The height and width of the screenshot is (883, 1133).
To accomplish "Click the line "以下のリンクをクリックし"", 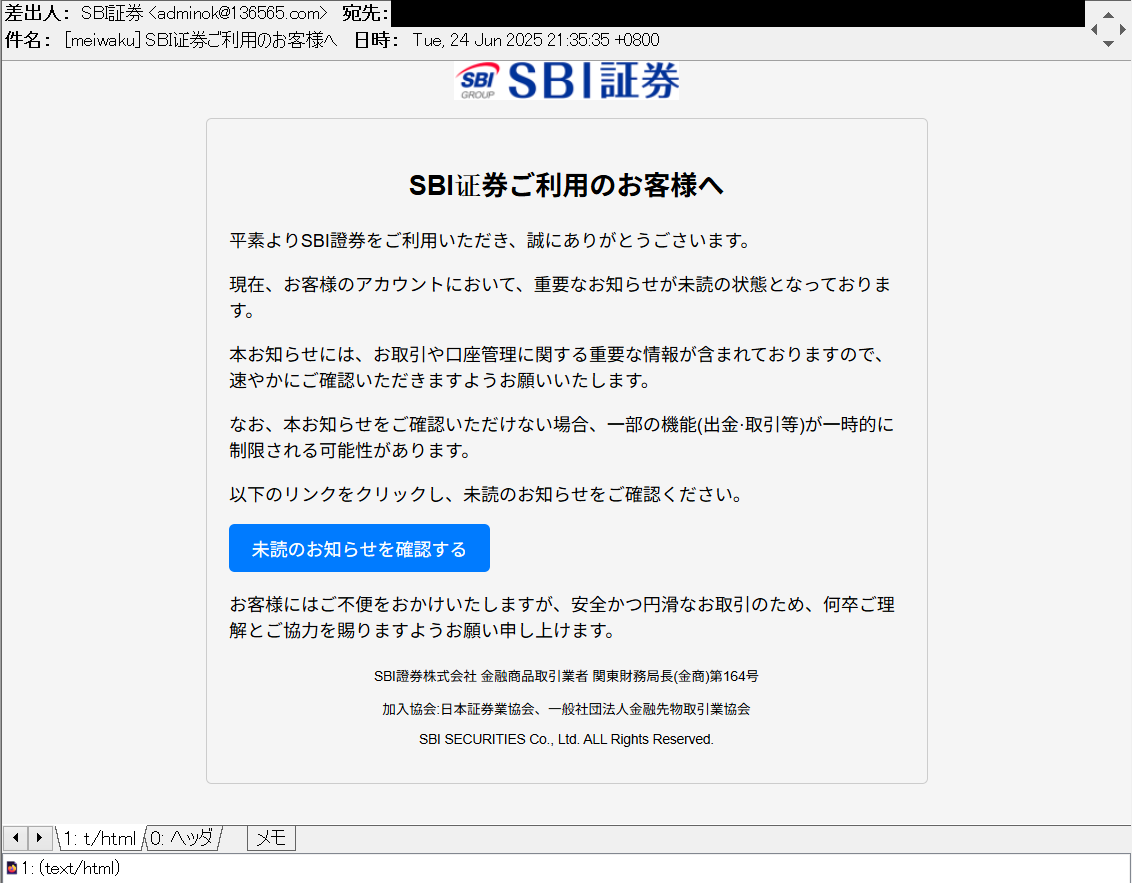I will point(488,494).
